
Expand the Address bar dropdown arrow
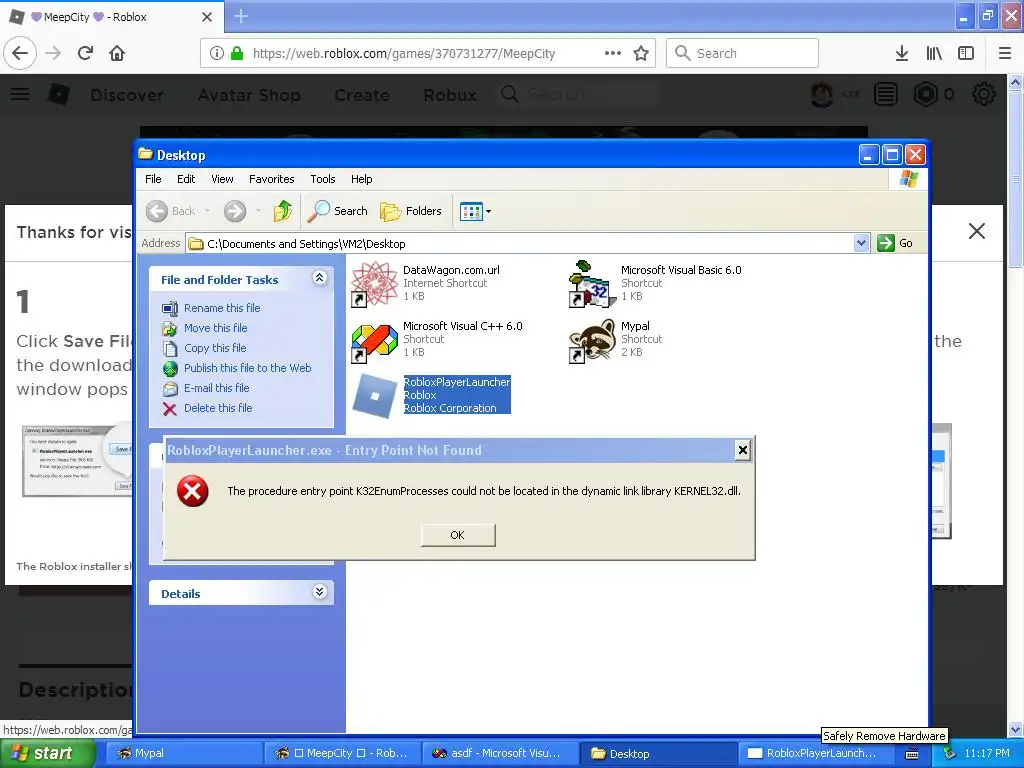(x=861, y=243)
